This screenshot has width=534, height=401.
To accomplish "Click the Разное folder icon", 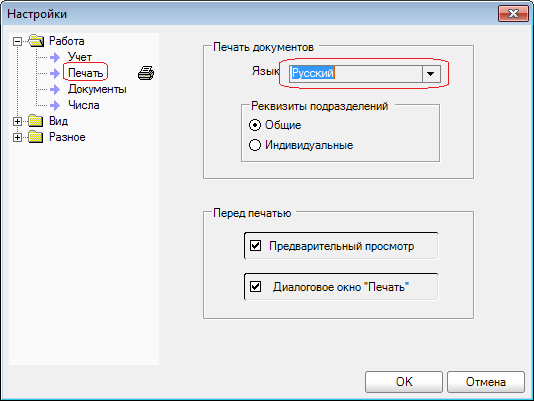I will click(36, 137).
